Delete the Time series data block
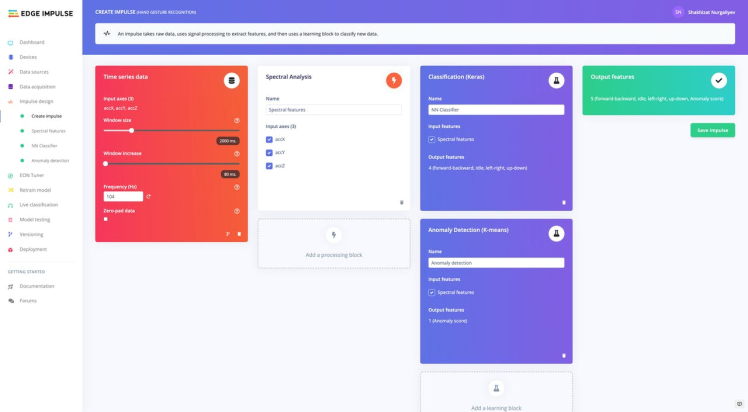 [239, 234]
